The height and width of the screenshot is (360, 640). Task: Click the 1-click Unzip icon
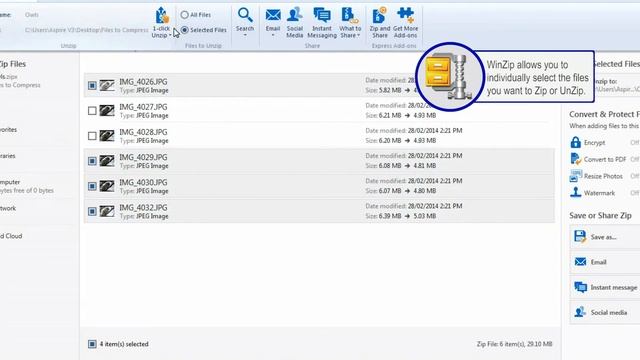[162, 16]
